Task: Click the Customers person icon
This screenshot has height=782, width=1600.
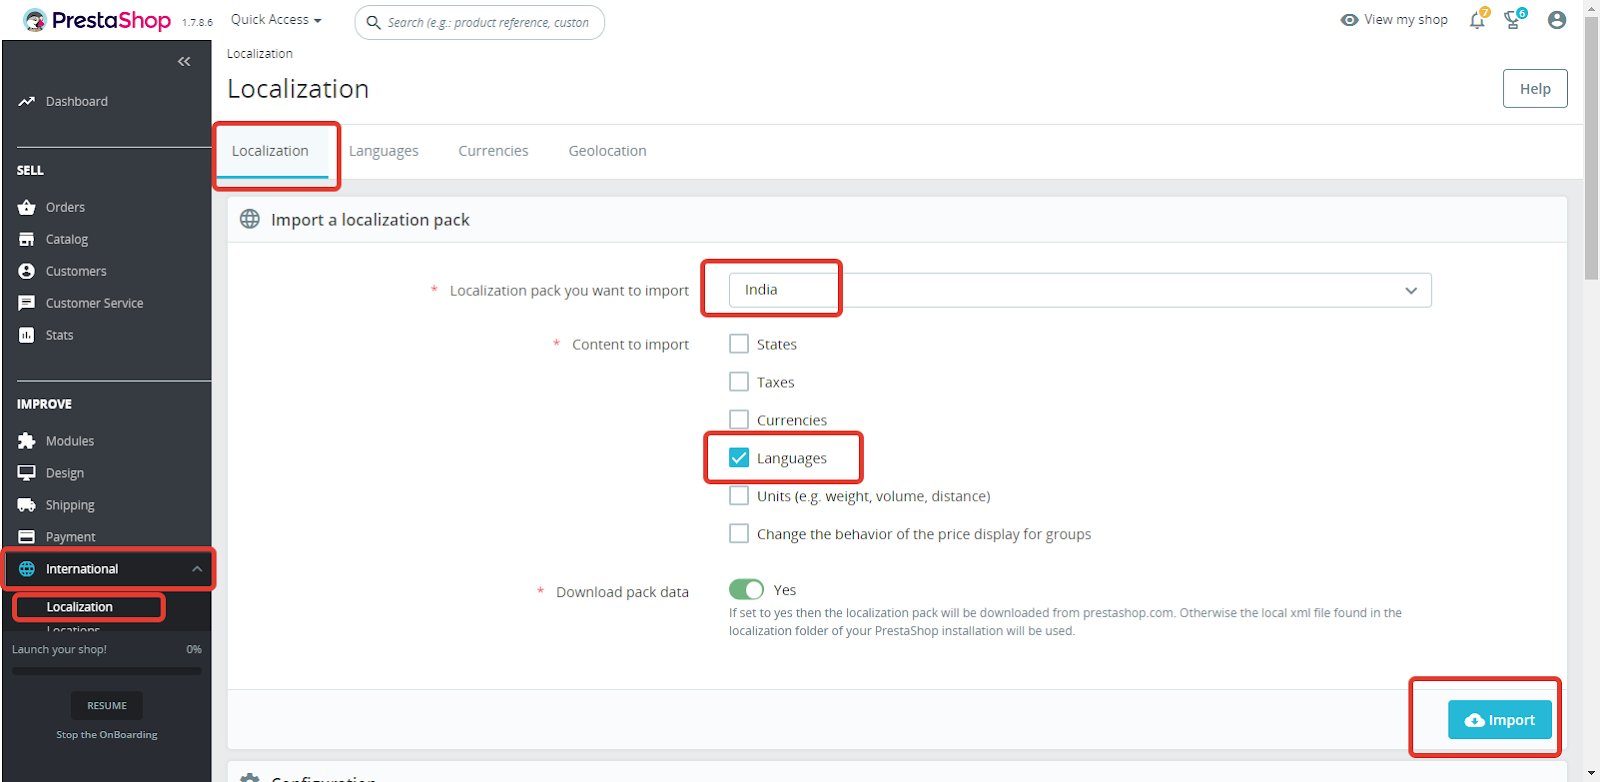Action: (x=27, y=271)
